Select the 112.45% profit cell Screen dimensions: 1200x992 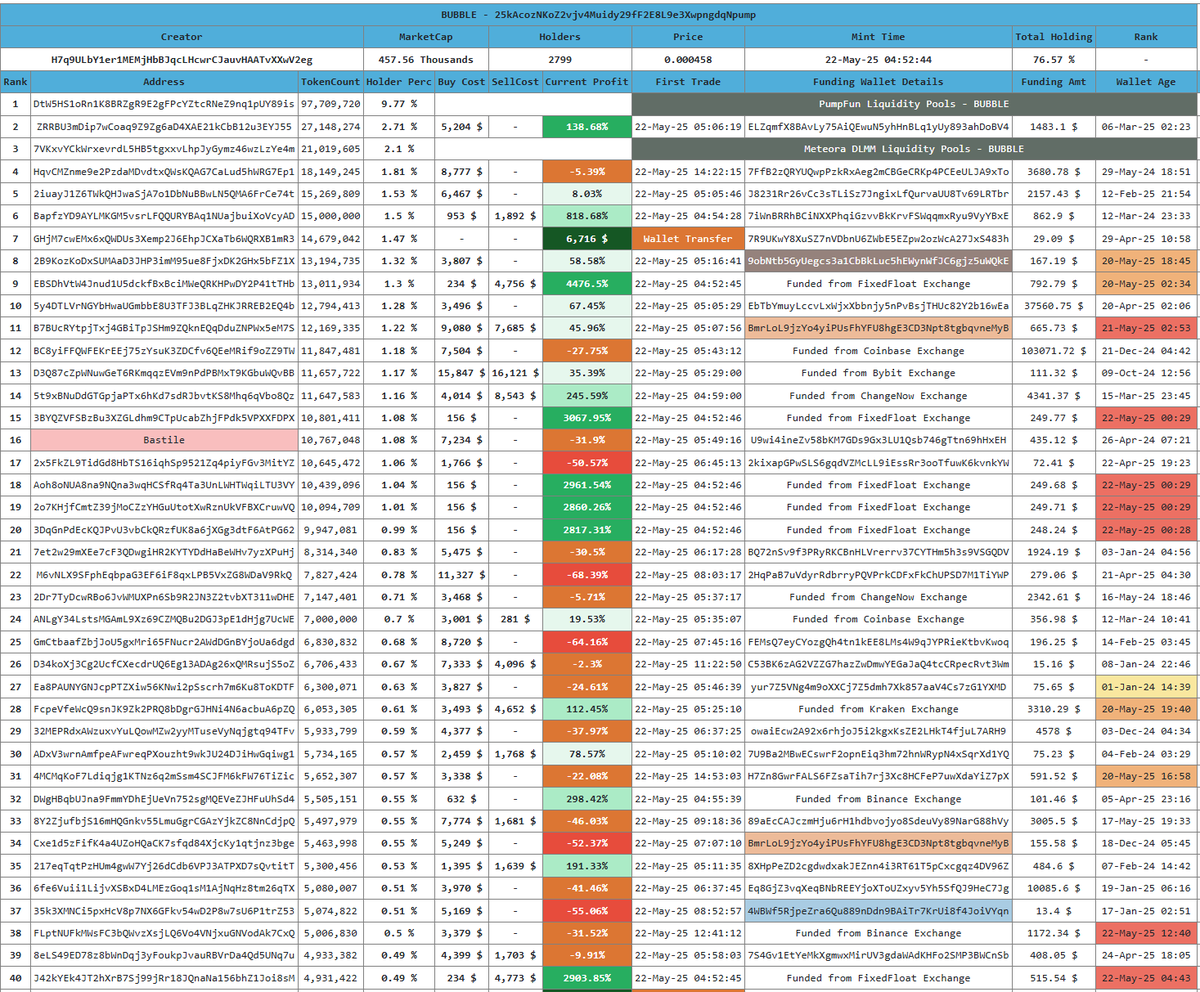point(586,709)
